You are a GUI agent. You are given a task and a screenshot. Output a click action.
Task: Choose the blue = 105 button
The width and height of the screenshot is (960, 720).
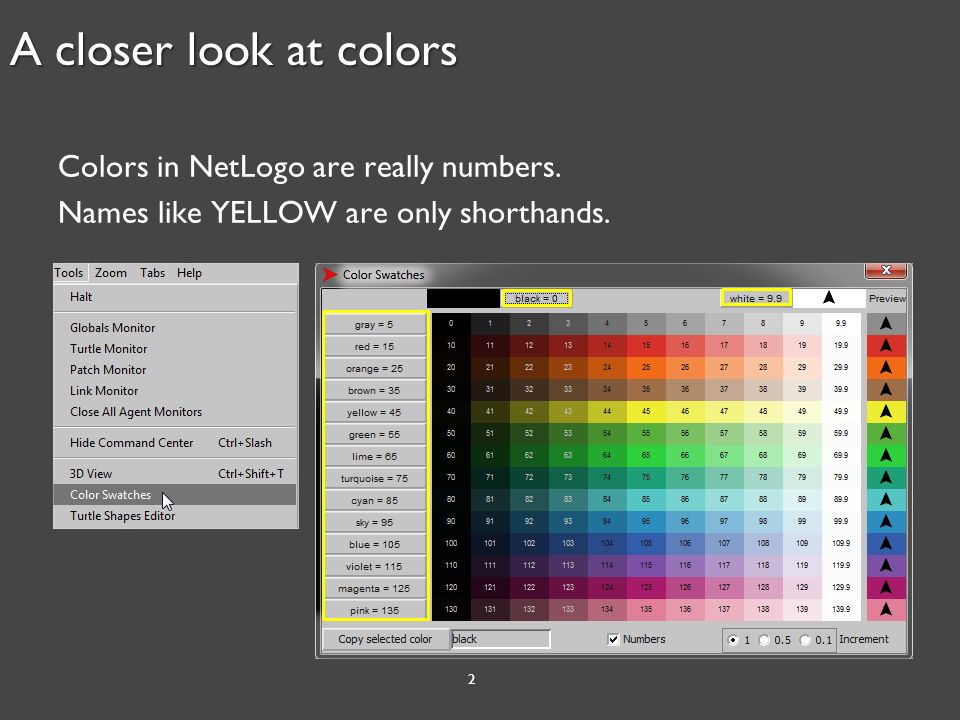[x=374, y=545]
